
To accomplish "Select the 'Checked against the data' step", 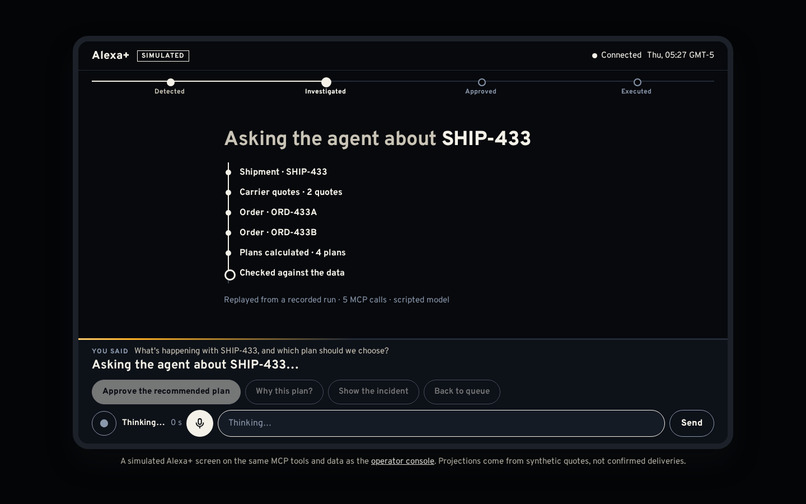I will tap(291, 273).
